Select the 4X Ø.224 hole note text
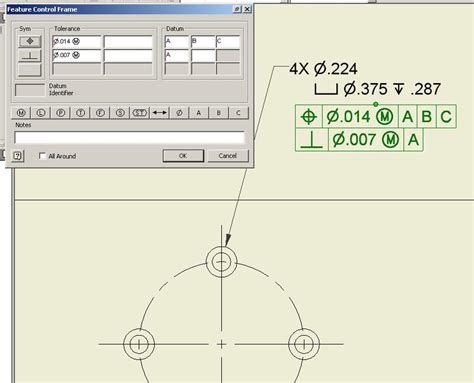474x383 pixels. (x=323, y=69)
